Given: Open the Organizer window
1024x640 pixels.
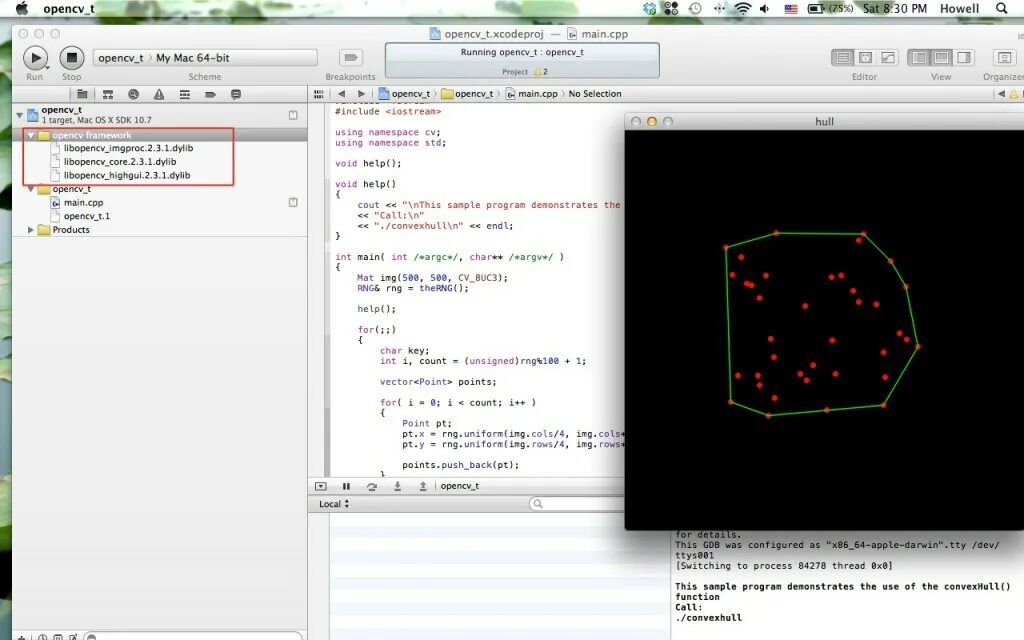Looking at the screenshot, I should coord(1004,57).
